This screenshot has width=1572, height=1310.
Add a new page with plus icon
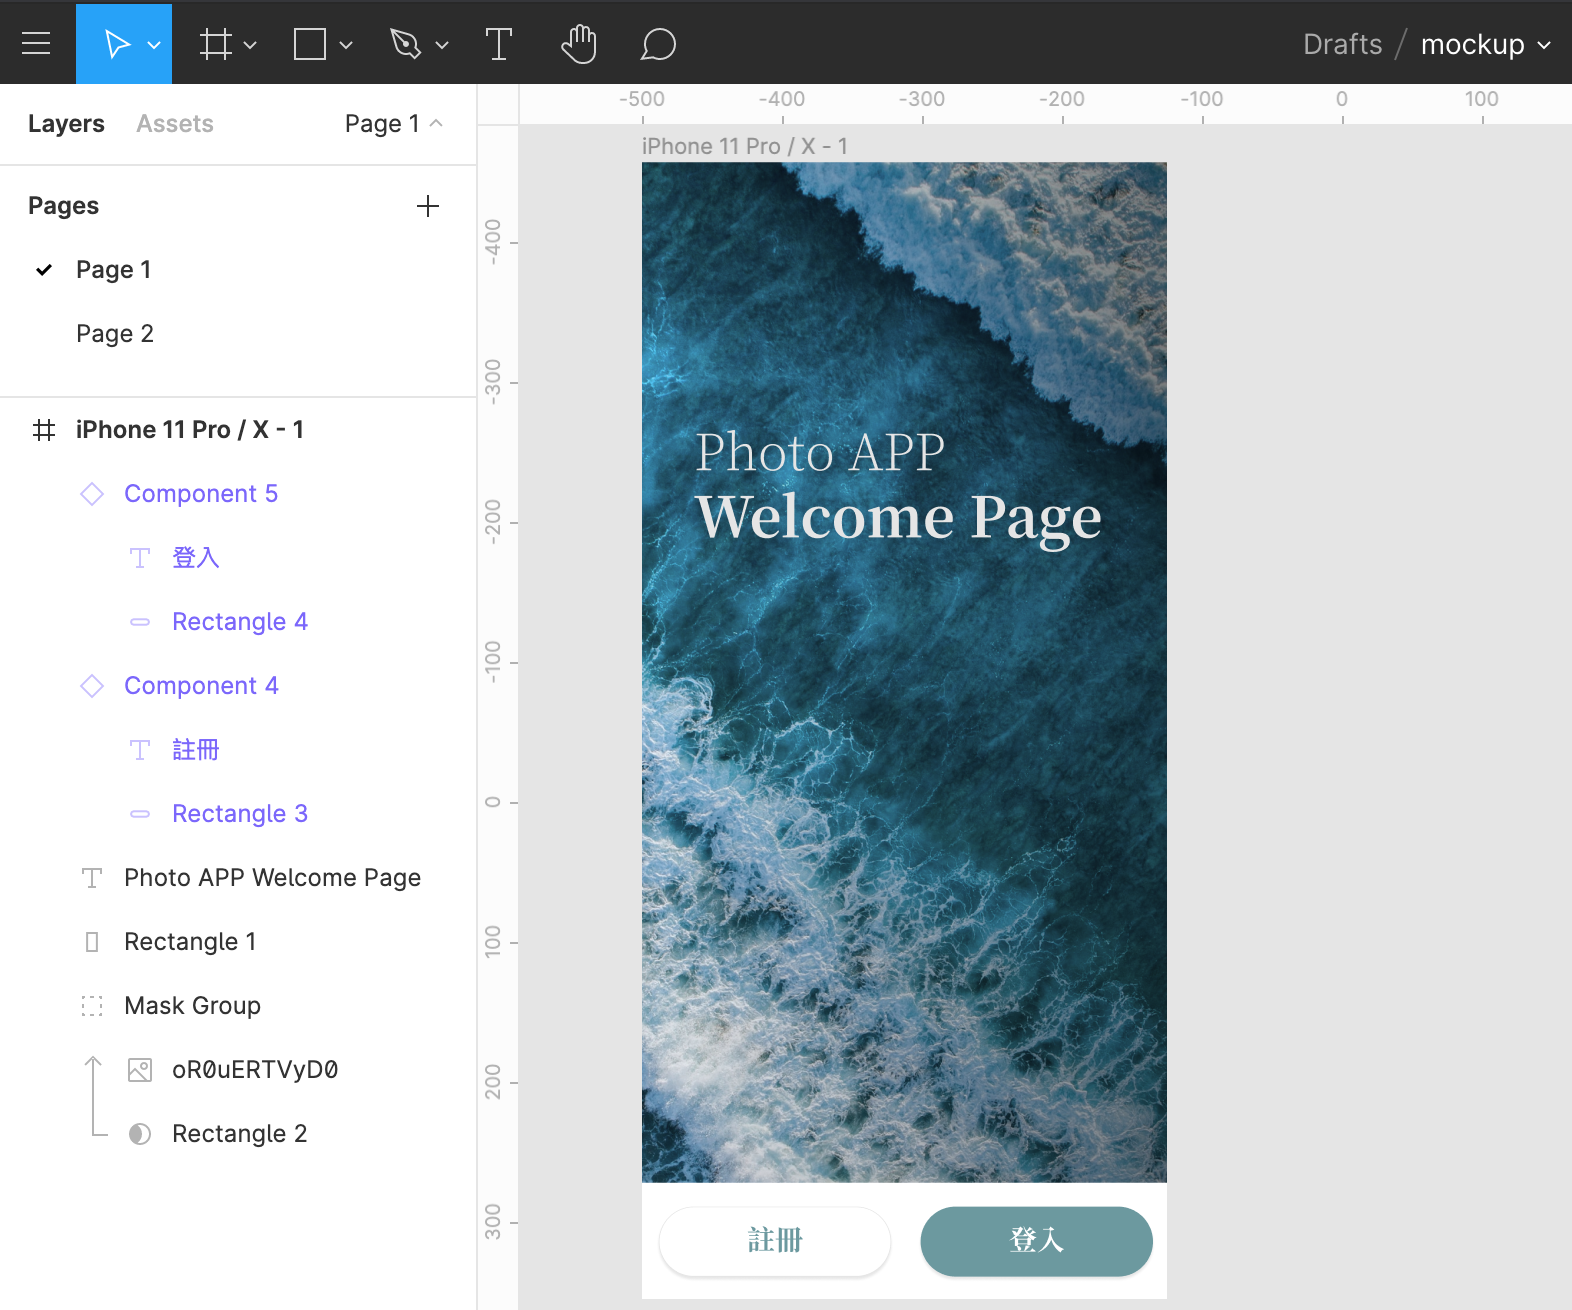coord(428,206)
